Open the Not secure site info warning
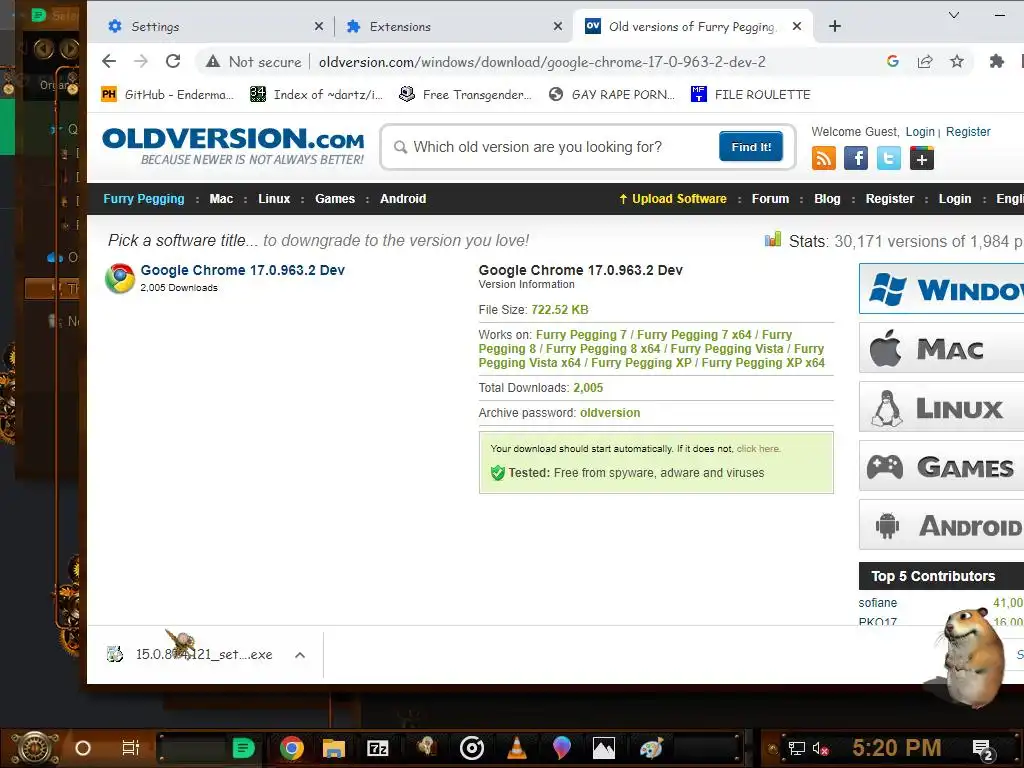The image size is (1024, 768). coord(253,62)
